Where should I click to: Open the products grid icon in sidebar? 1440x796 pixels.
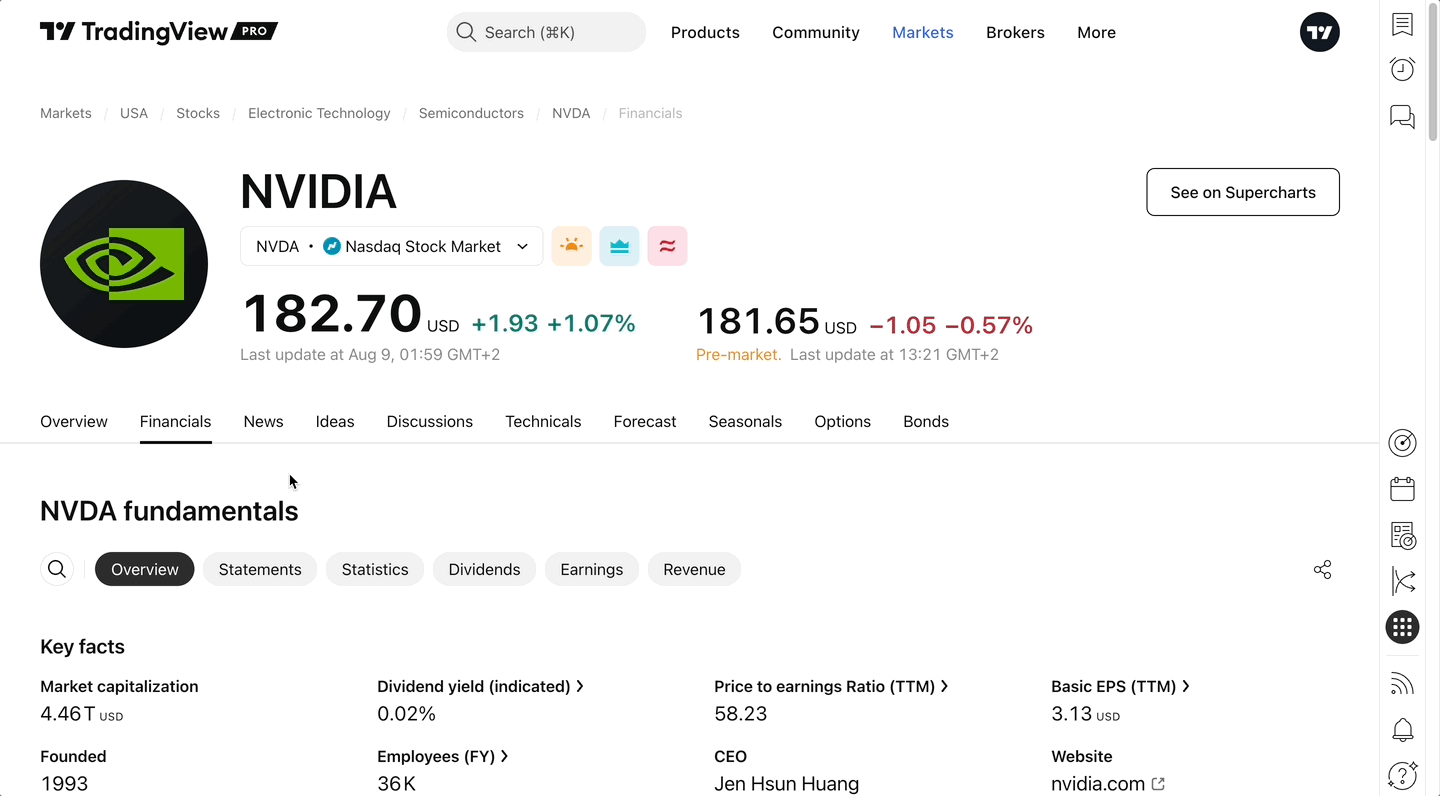(x=1402, y=627)
